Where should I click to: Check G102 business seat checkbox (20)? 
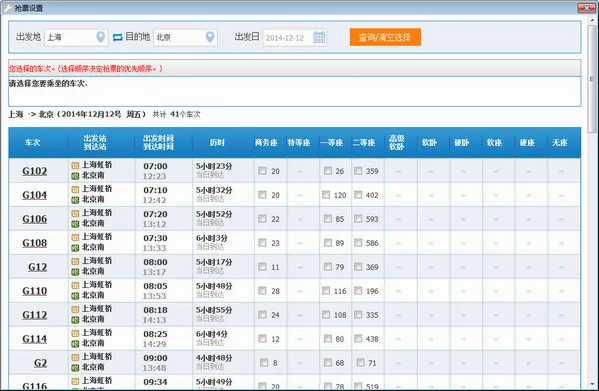coord(262,171)
